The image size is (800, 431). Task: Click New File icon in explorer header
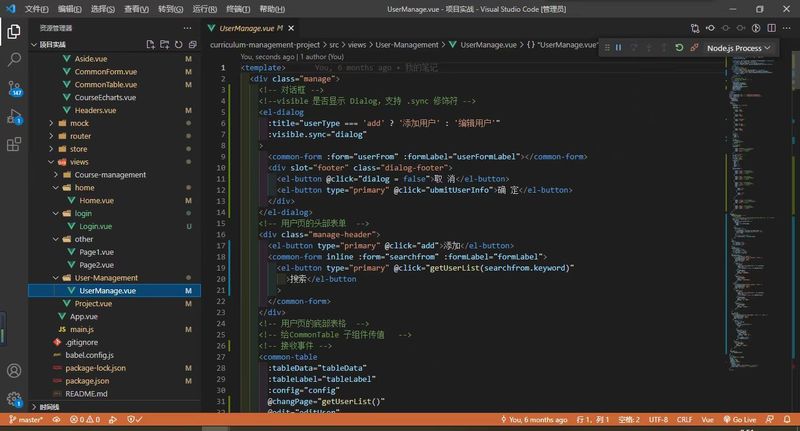(x=150, y=44)
